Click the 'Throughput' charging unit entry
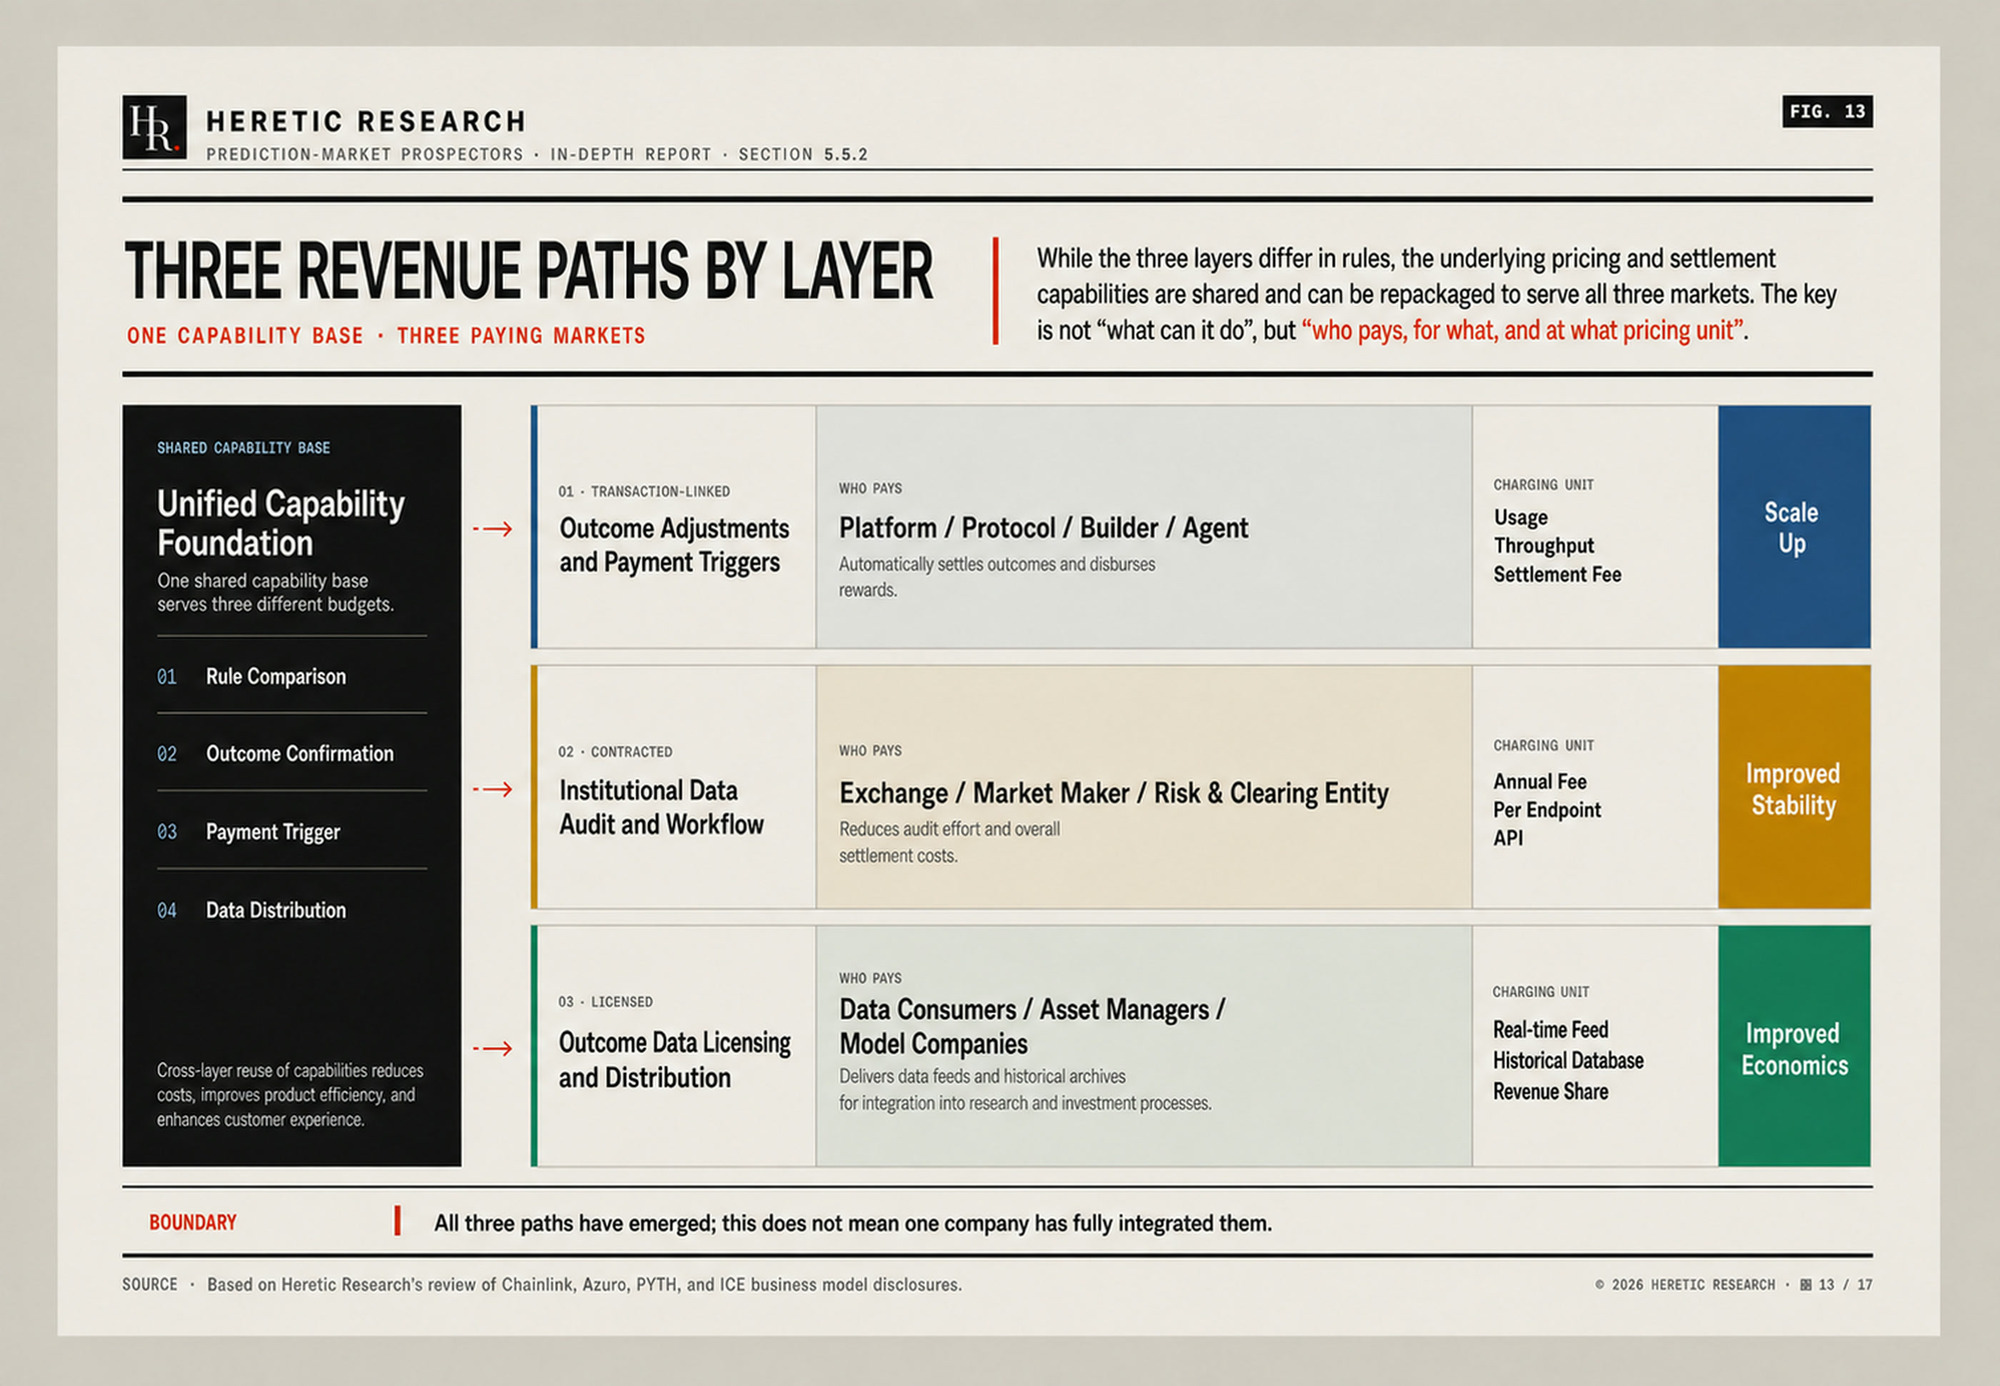The height and width of the screenshot is (1386, 2000). click(1544, 545)
